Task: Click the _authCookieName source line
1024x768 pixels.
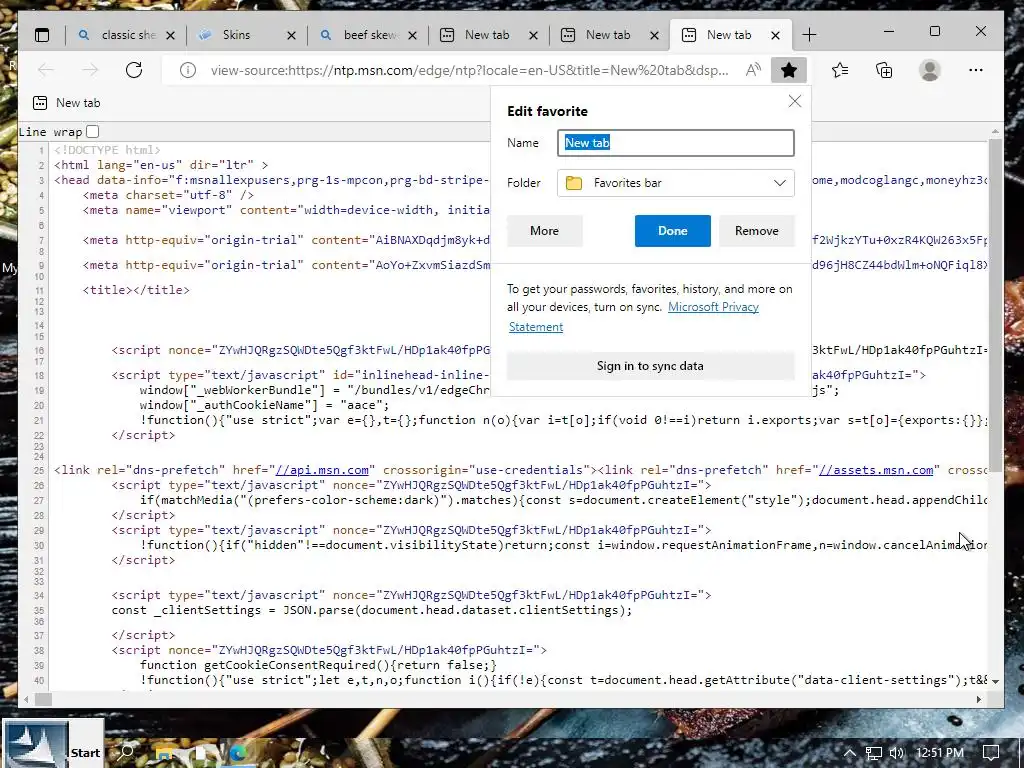Action: coord(264,405)
